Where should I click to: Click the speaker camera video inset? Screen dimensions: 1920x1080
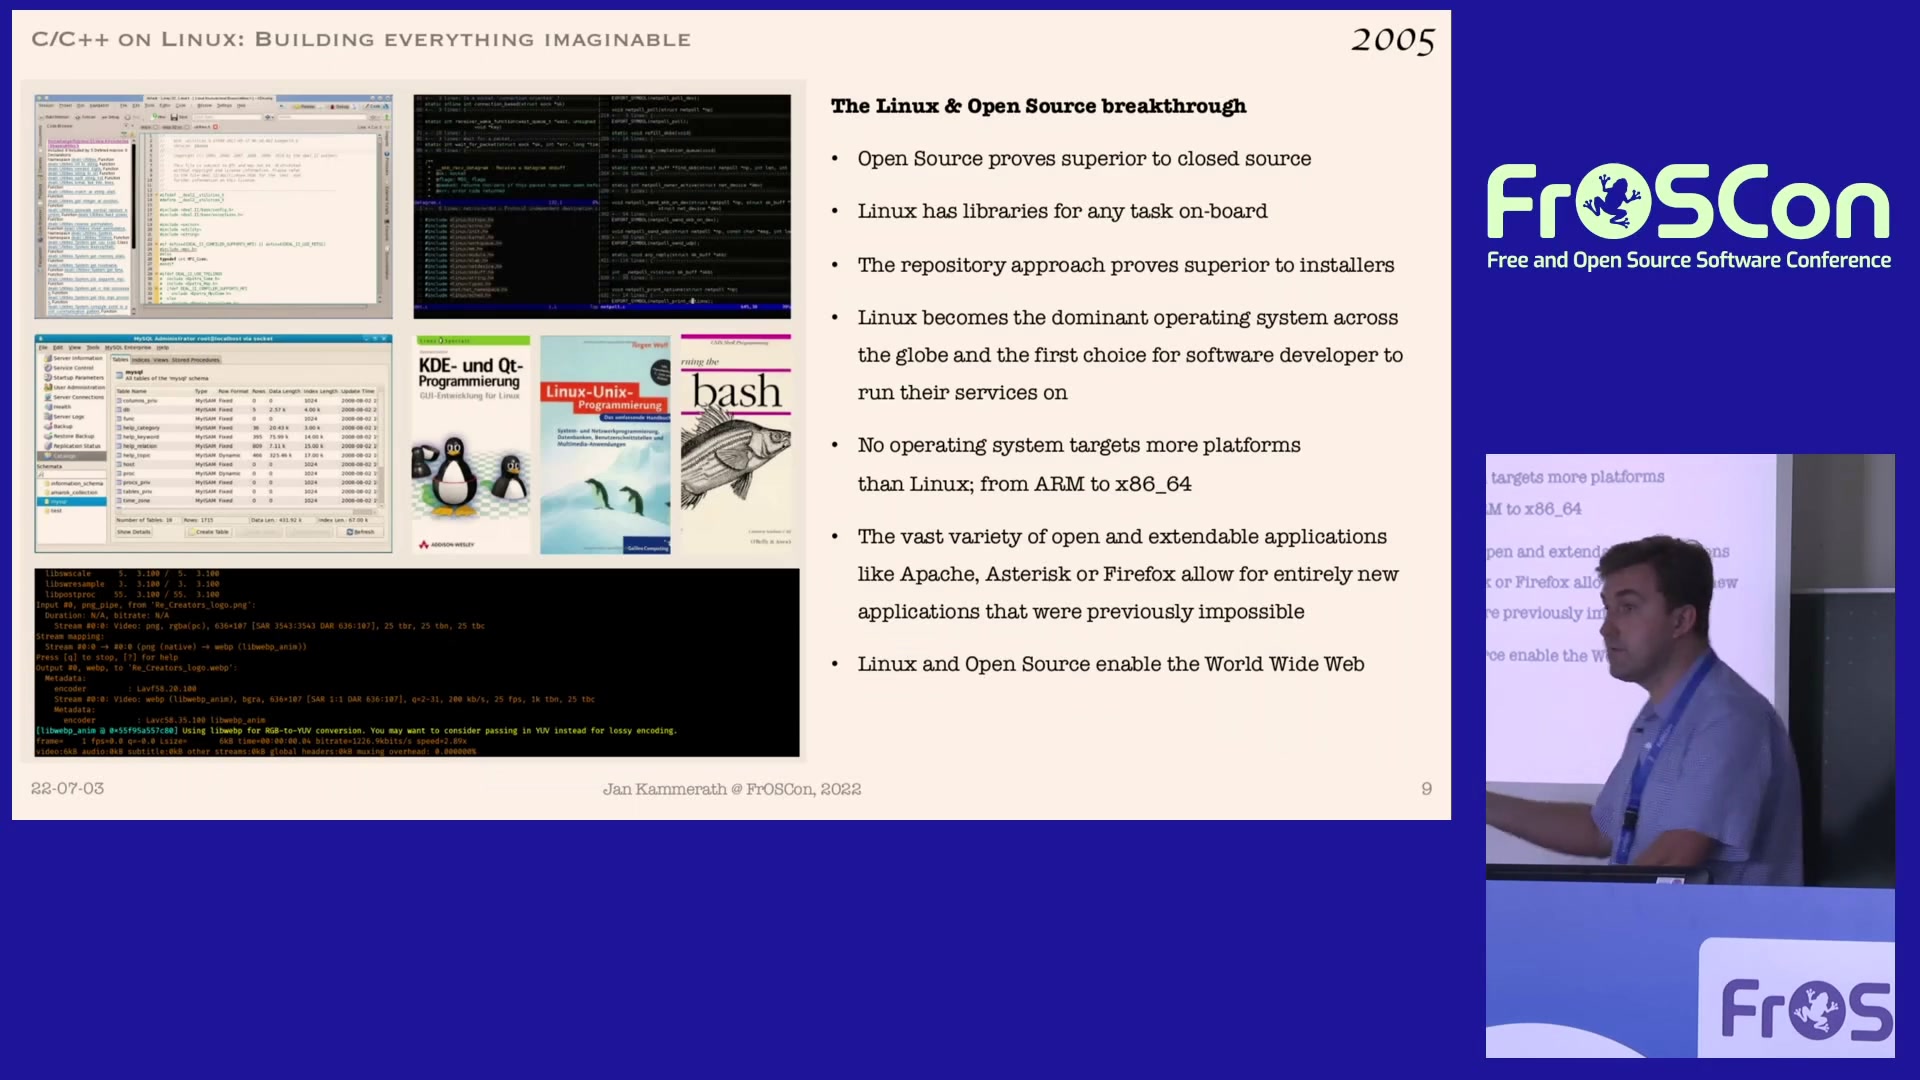pyautogui.click(x=1690, y=756)
